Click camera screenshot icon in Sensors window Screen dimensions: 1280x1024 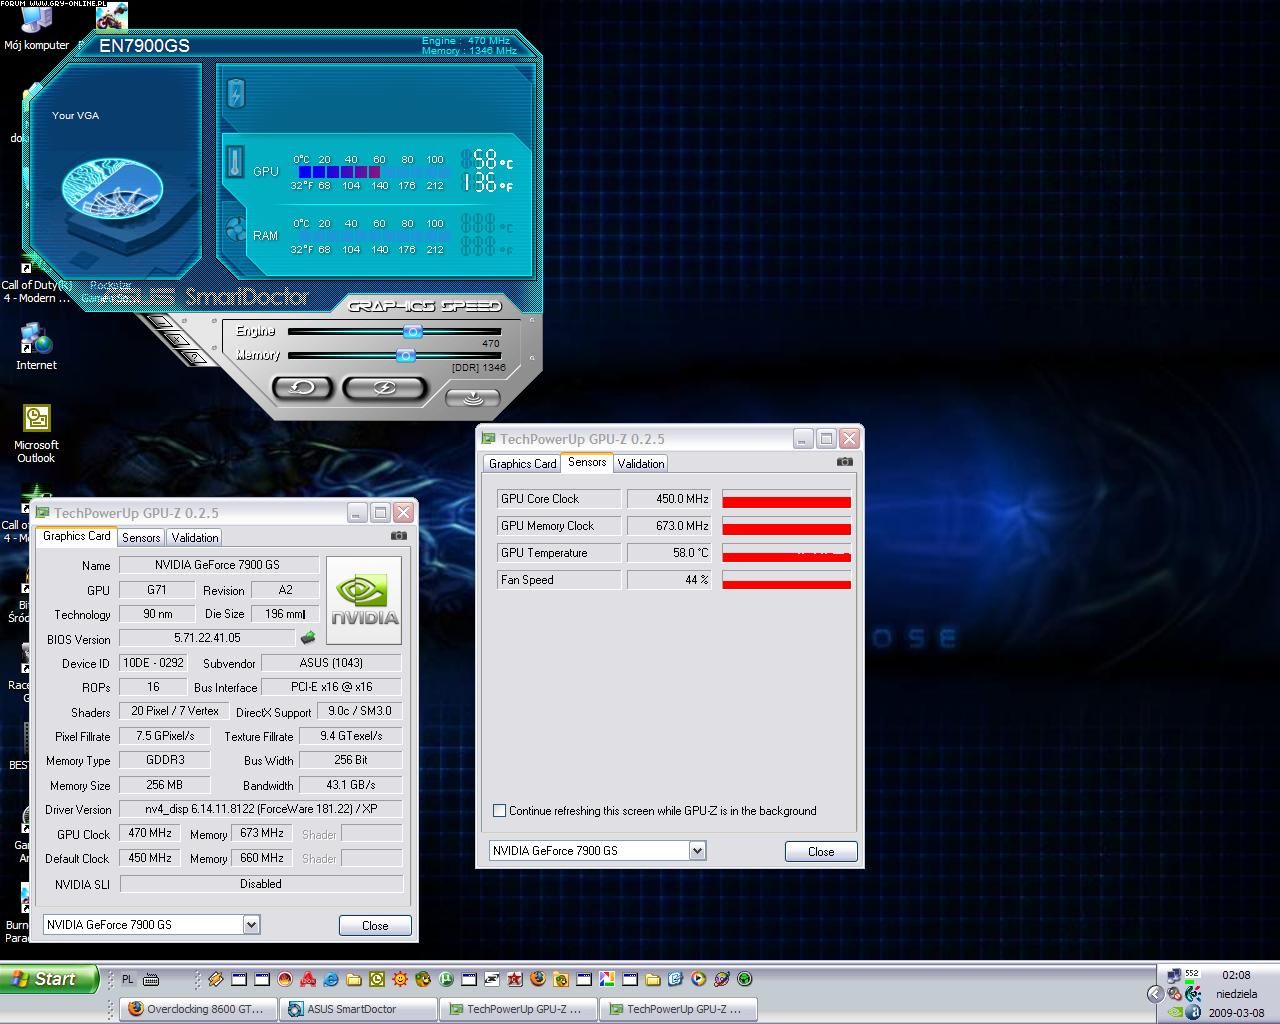pos(845,461)
